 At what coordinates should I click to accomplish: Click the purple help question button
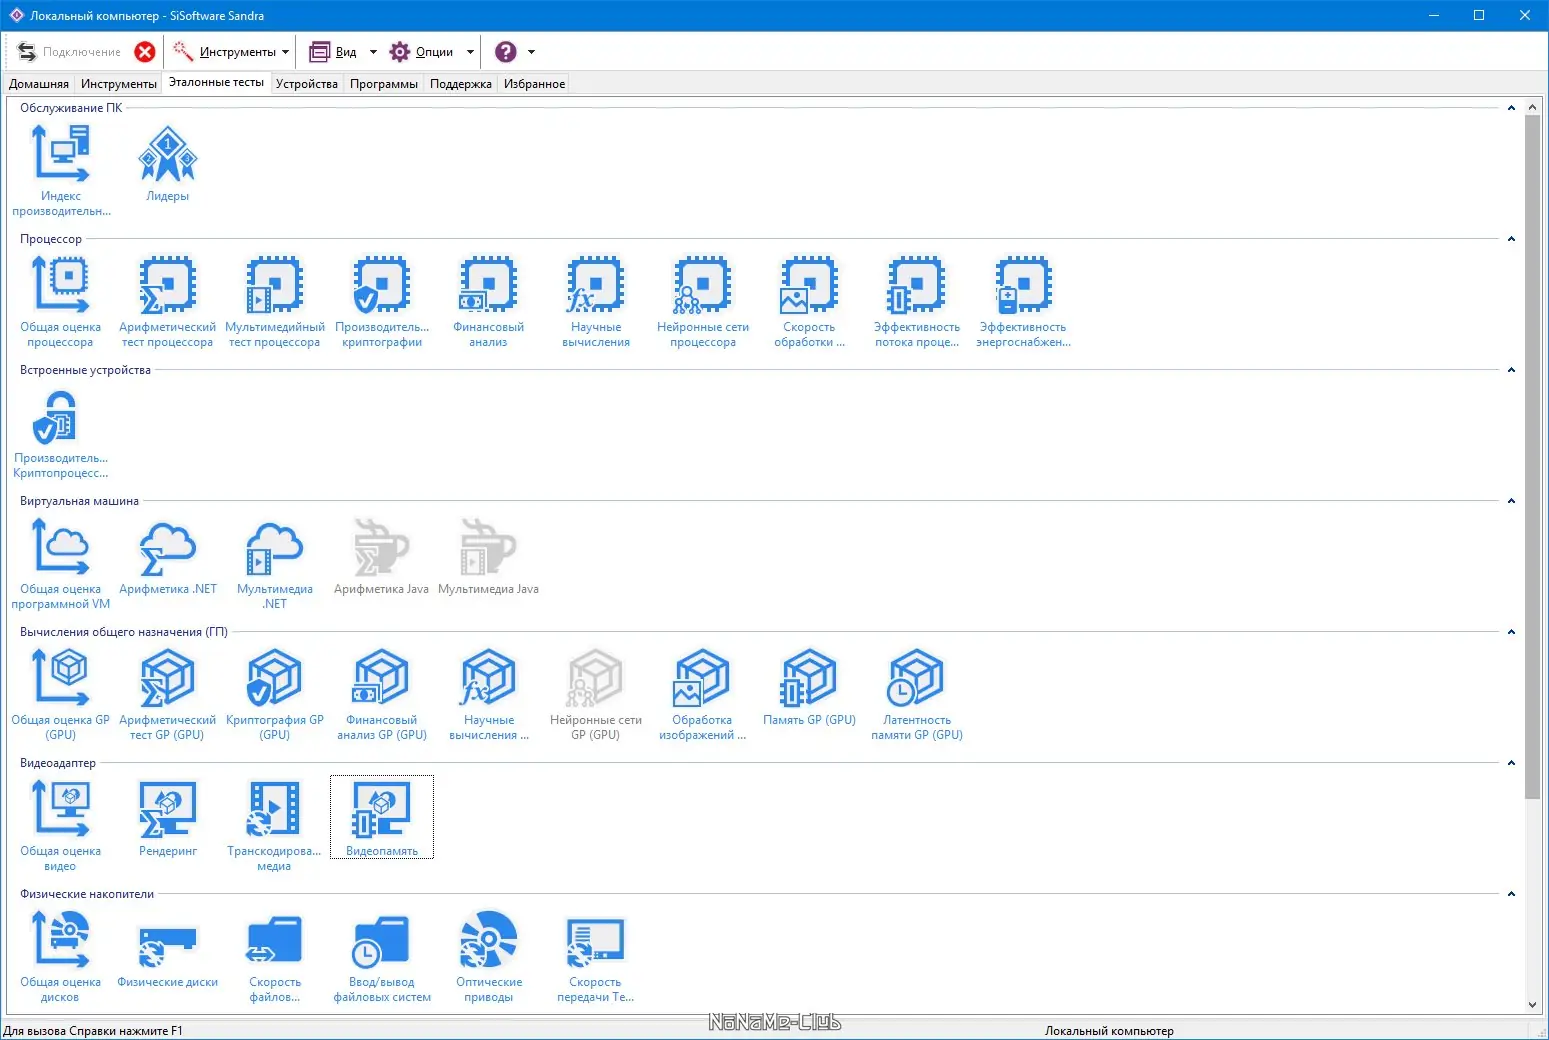click(506, 52)
